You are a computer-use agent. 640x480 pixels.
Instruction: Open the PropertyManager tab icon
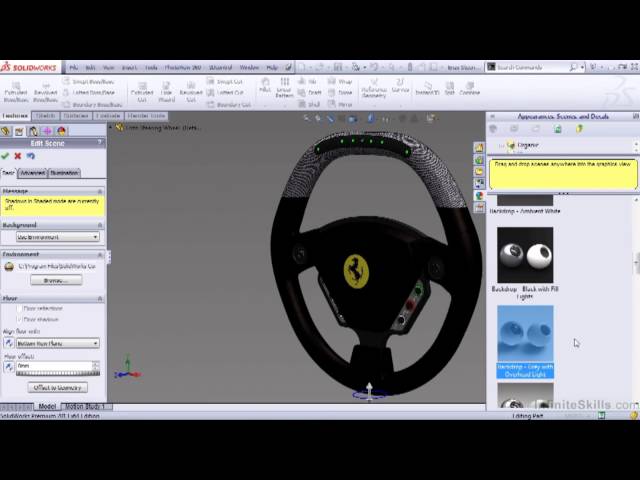[19, 131]
